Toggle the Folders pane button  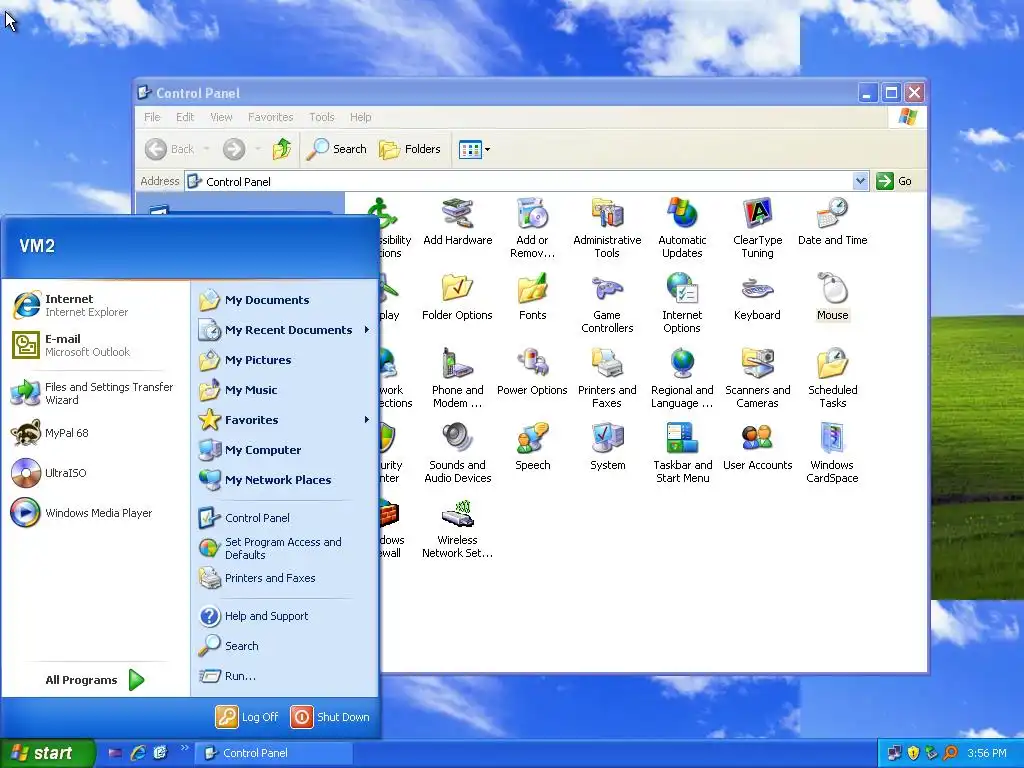click(x=410, y=150)
